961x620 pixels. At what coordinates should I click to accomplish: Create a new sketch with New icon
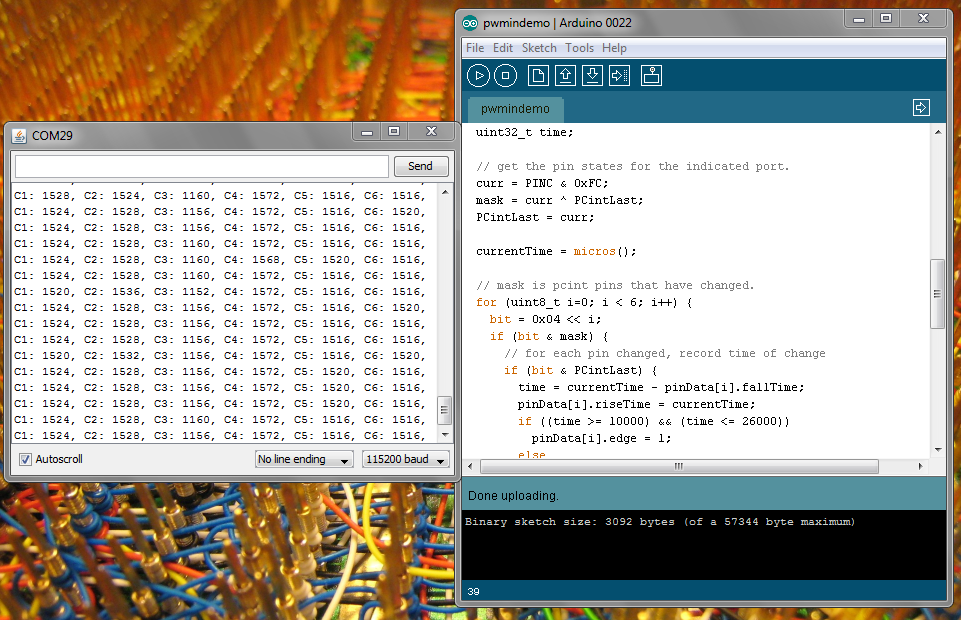[539, 75]
